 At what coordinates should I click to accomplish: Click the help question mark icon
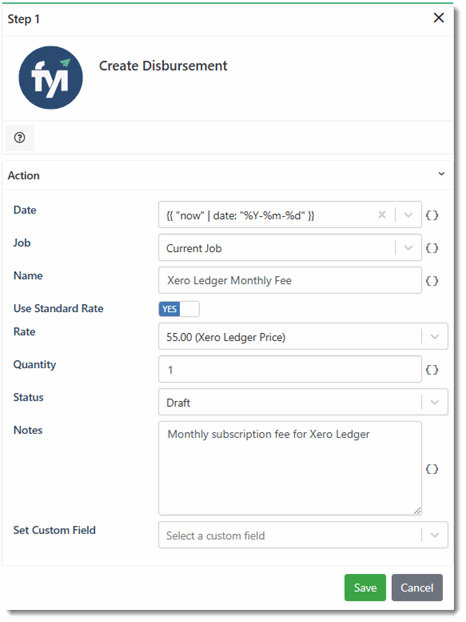point(19,138)
